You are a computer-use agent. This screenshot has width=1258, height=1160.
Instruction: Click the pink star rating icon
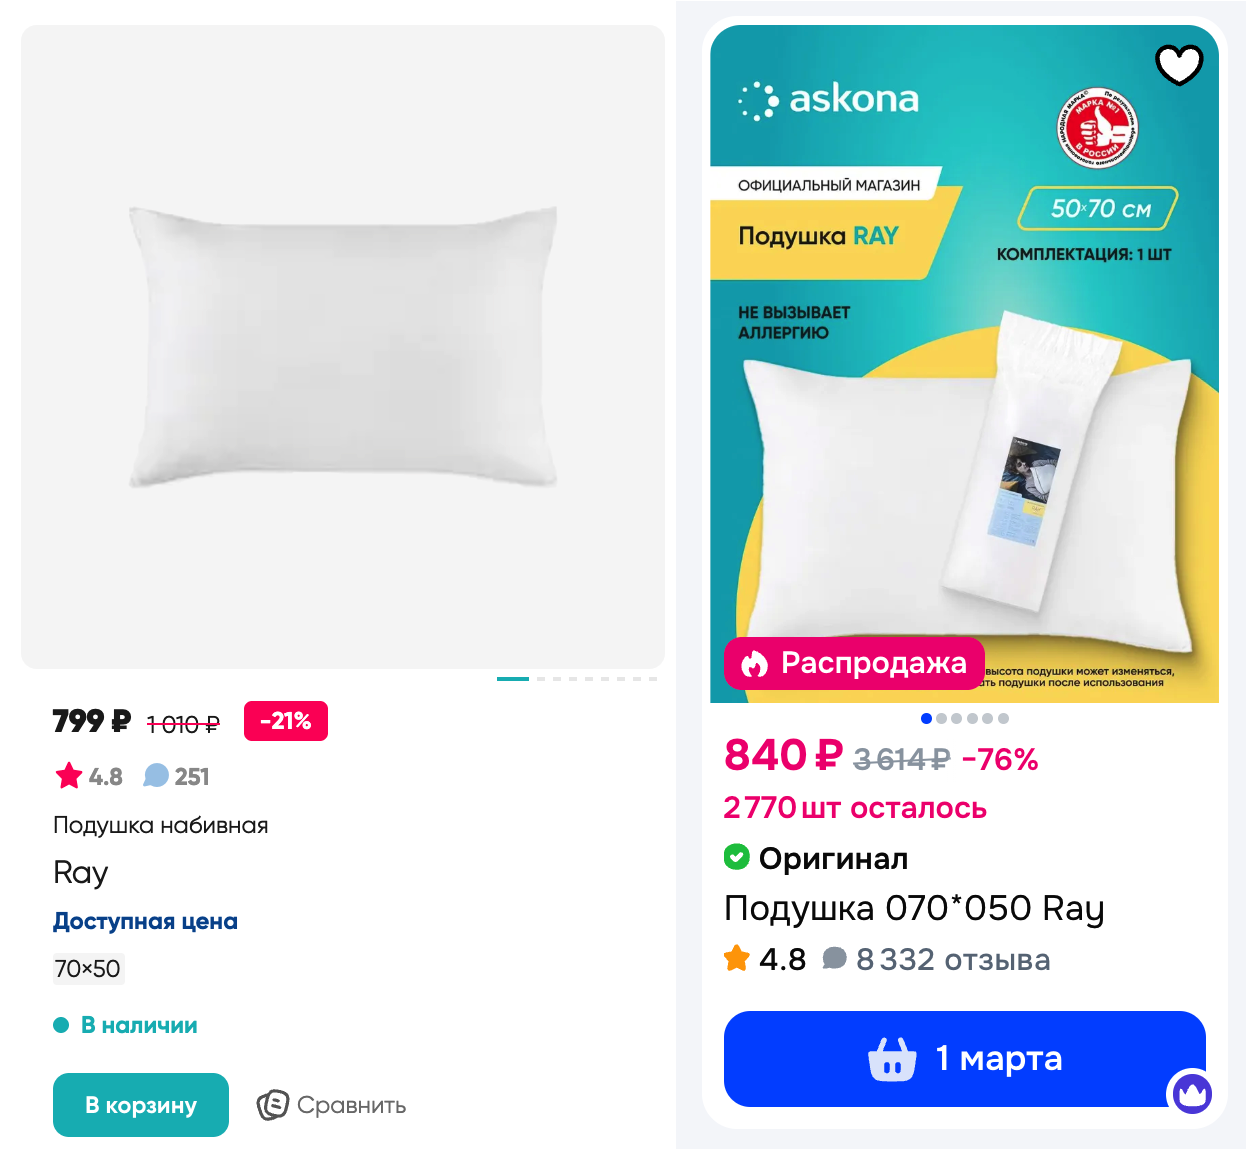pyautogui.click(x=69, y=776)
